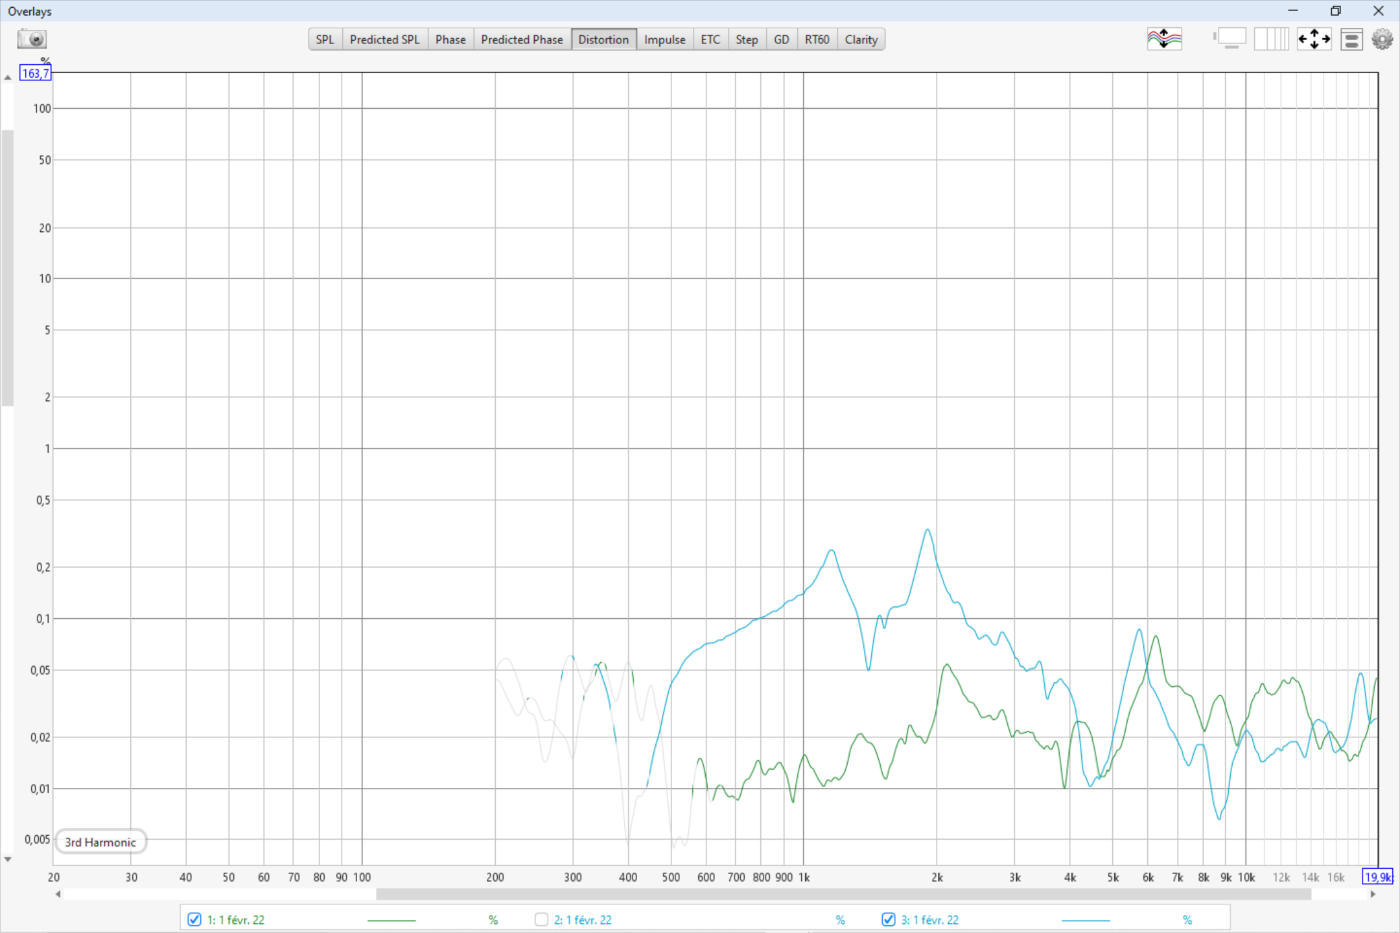This screenshot has width=1400, height=933.
Task: Open the RT60 tab
Action: pos(817,40)
